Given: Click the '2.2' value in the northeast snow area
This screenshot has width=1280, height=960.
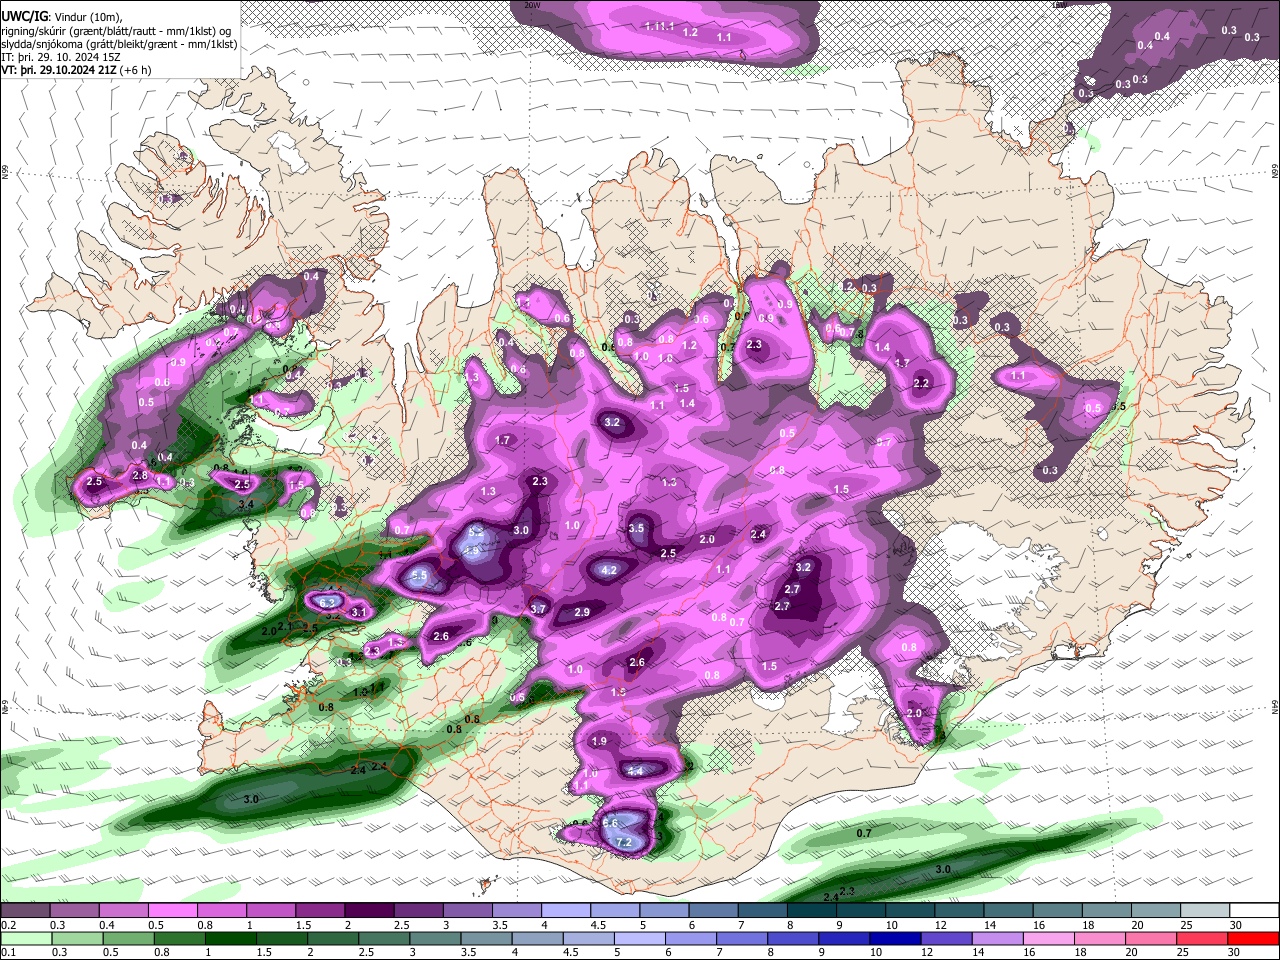Looking at the screenshot, I should tap(921, 383).
